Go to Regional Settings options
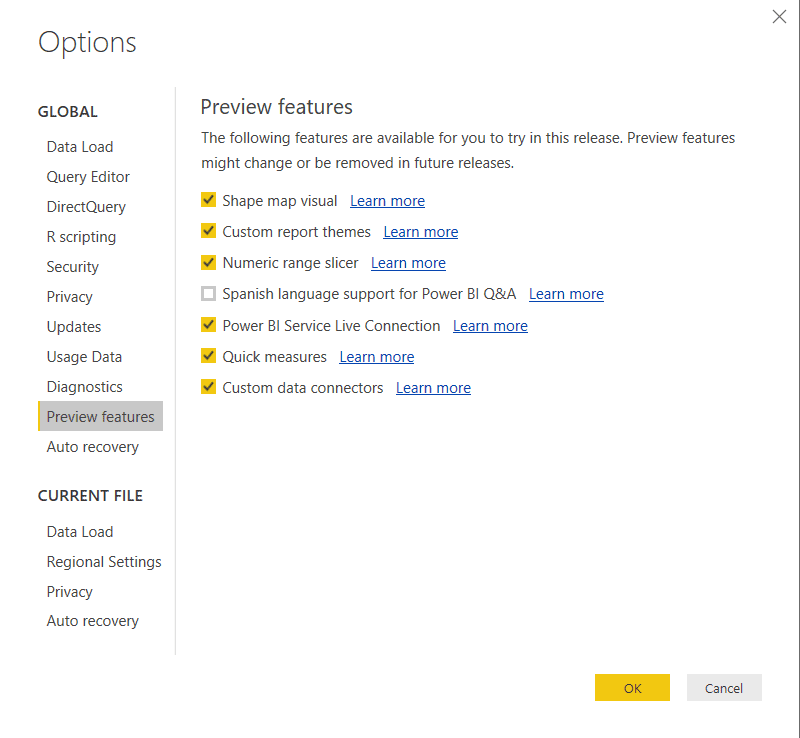 [x=104, y=562]
